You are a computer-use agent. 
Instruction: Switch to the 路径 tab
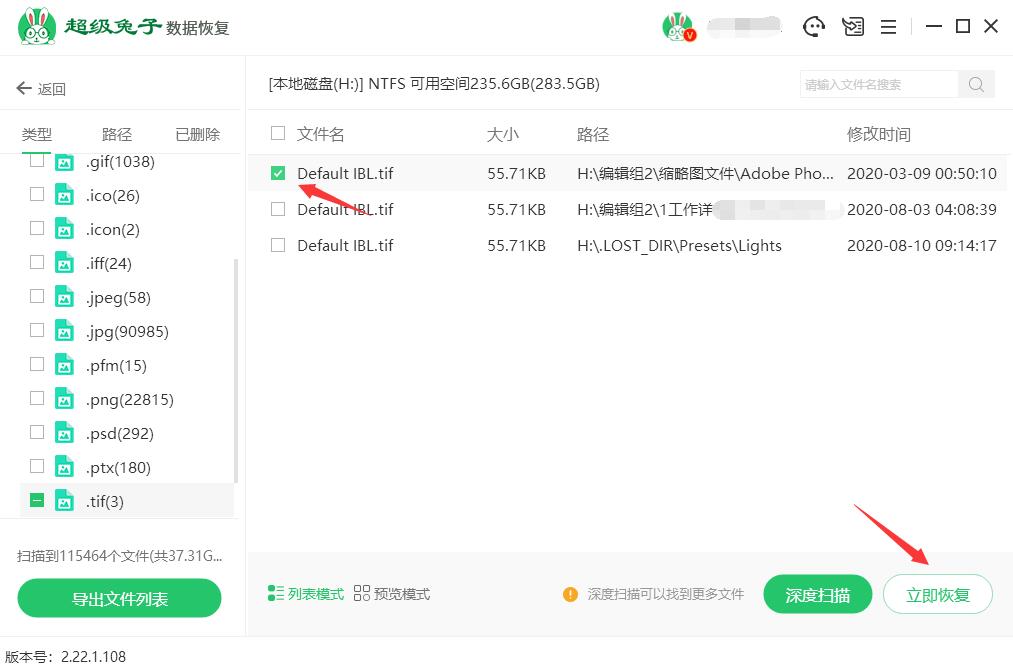[114, 132]
